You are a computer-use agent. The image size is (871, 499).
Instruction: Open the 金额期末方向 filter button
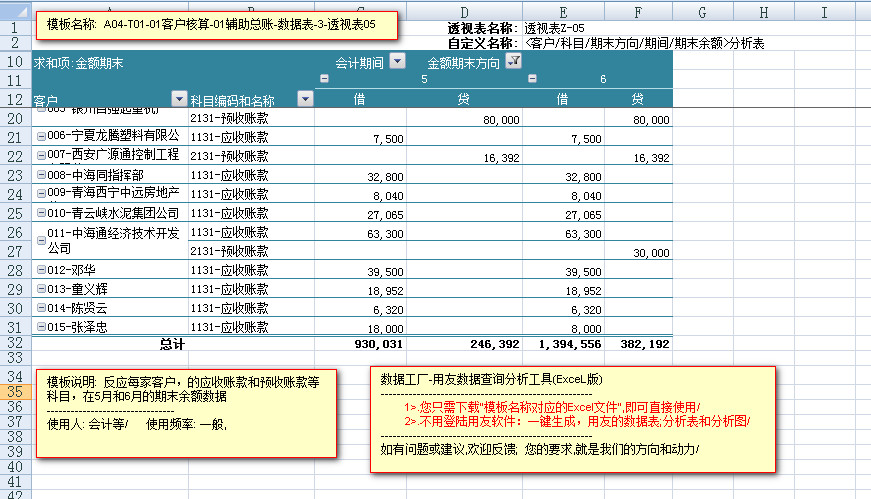[514, 62]
